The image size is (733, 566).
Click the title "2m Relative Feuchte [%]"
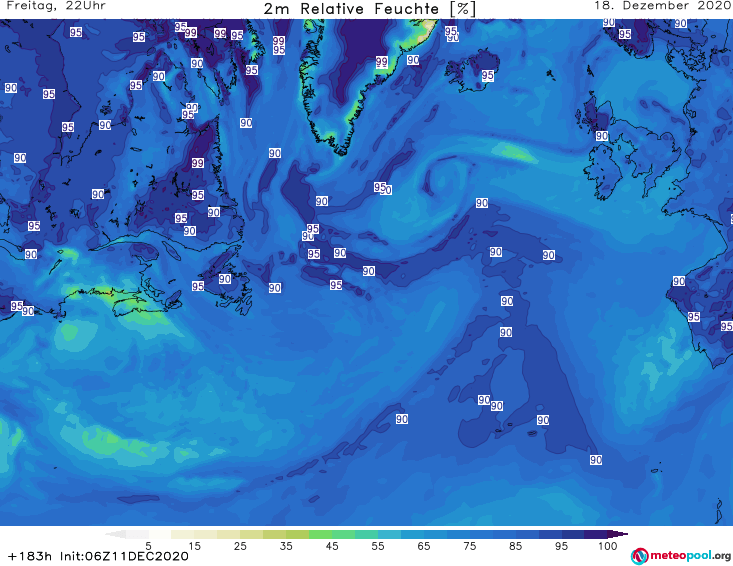point(370,9)
